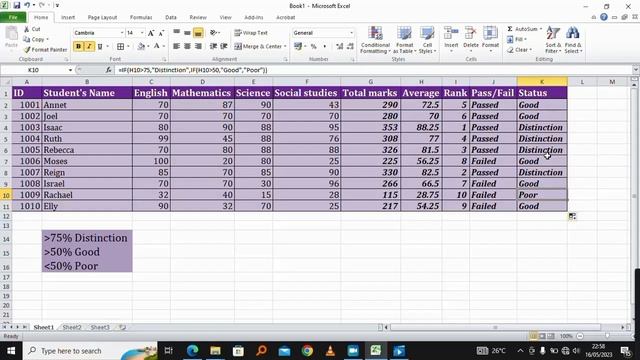Open the Cambria font name dropdown

click(122, 33)
